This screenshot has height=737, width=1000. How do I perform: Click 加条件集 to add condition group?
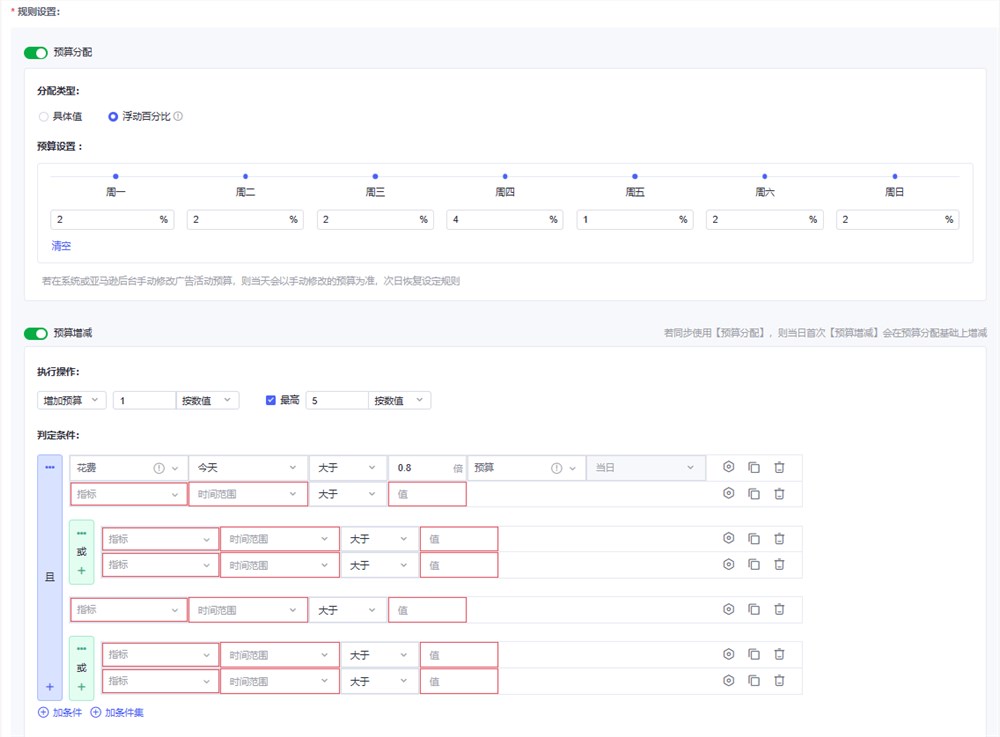117,713
